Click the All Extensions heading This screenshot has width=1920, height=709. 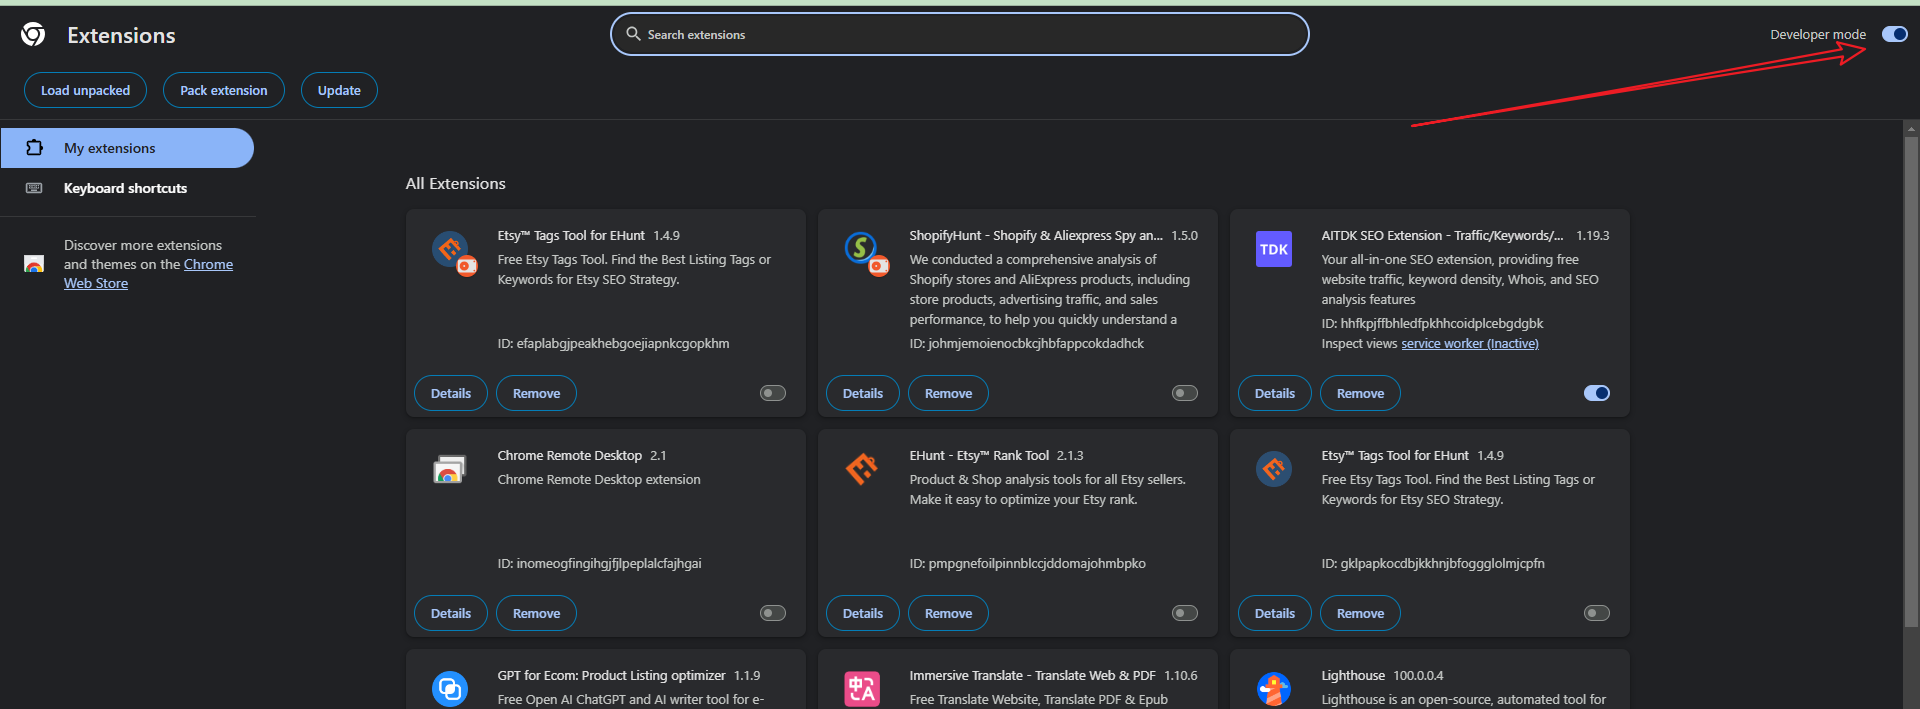pos(455,183)
